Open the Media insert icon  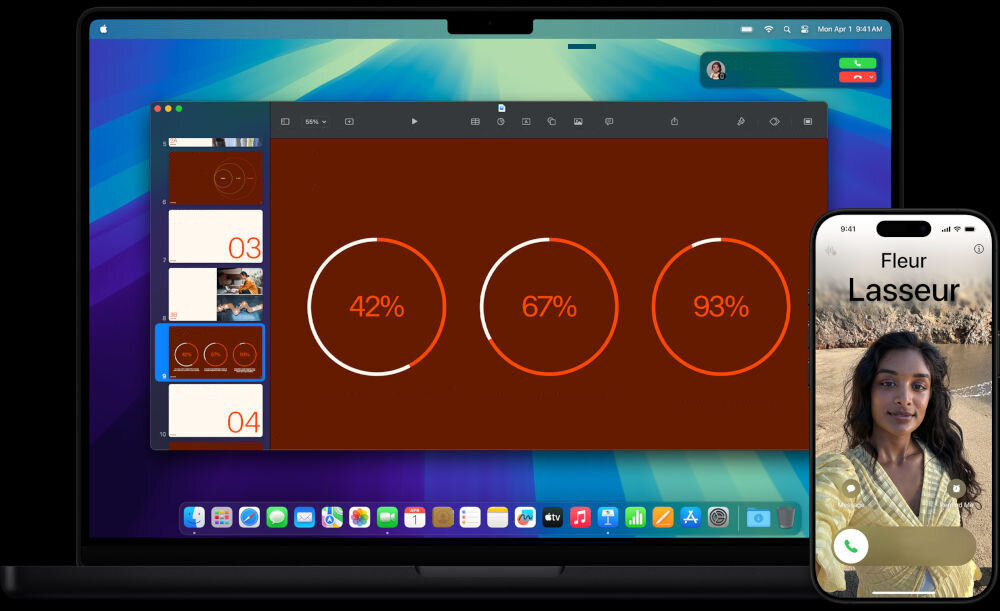(578, 122)
